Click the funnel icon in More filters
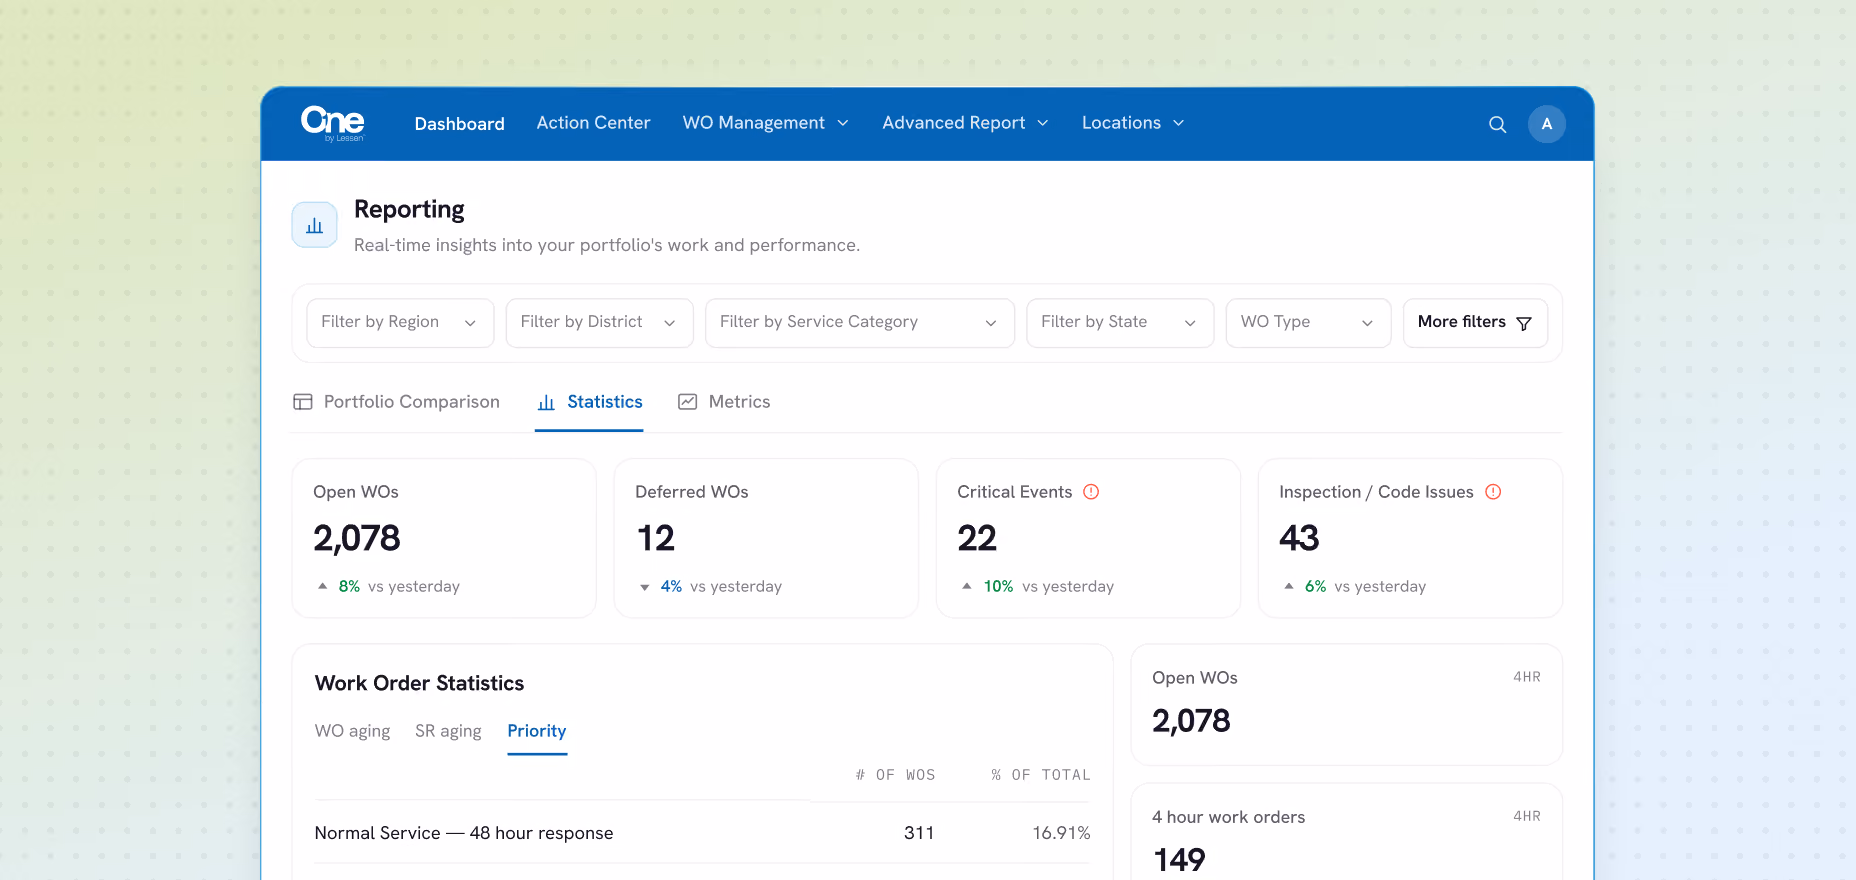Image resolution: width=1856 pixels, height=880 pixels. 1524,323
